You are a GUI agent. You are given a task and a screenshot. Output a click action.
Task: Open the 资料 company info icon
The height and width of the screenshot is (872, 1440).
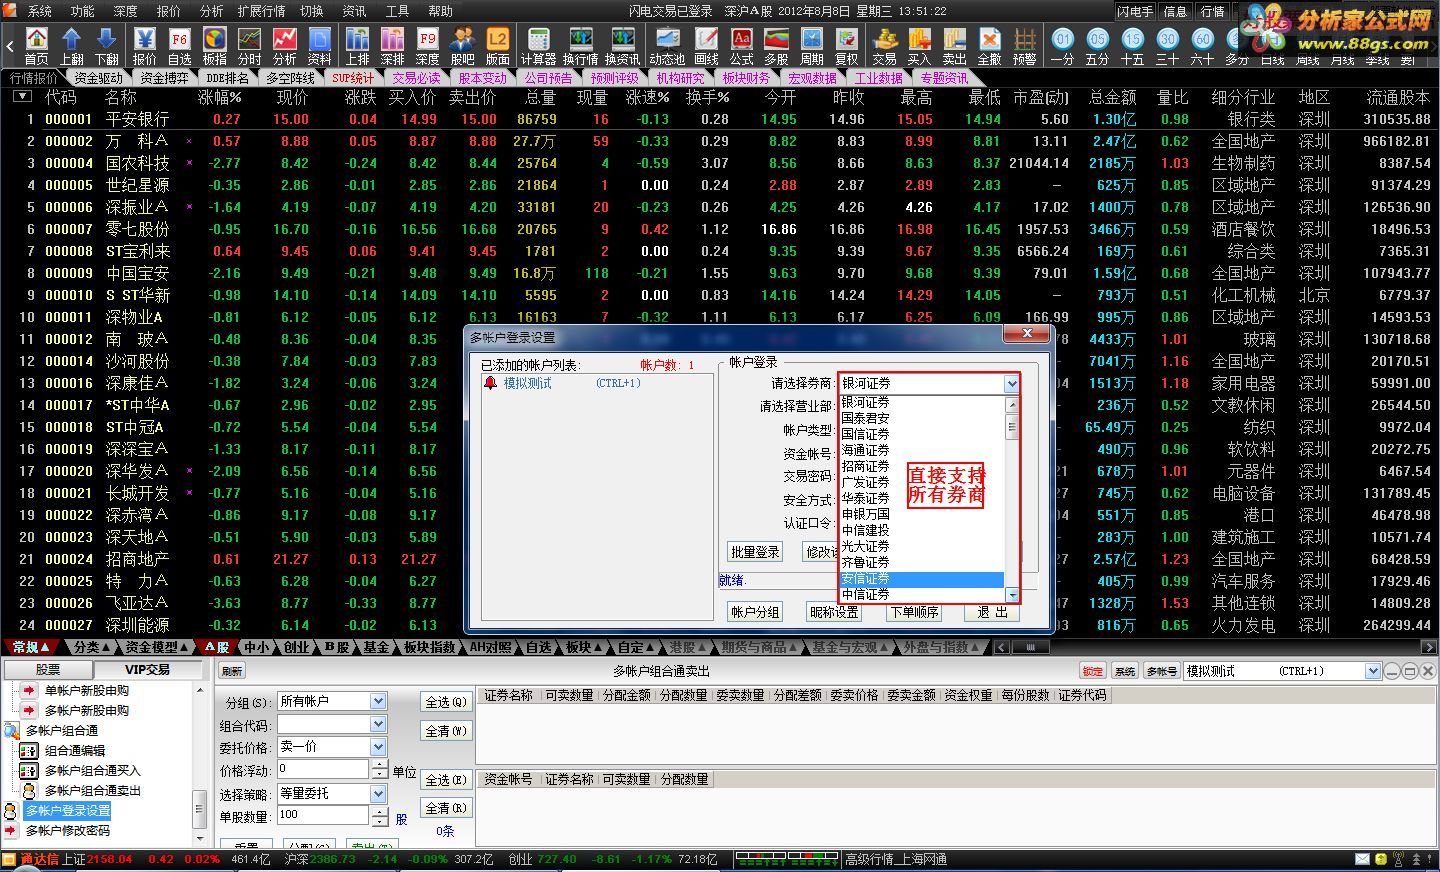tap(320, 45)
